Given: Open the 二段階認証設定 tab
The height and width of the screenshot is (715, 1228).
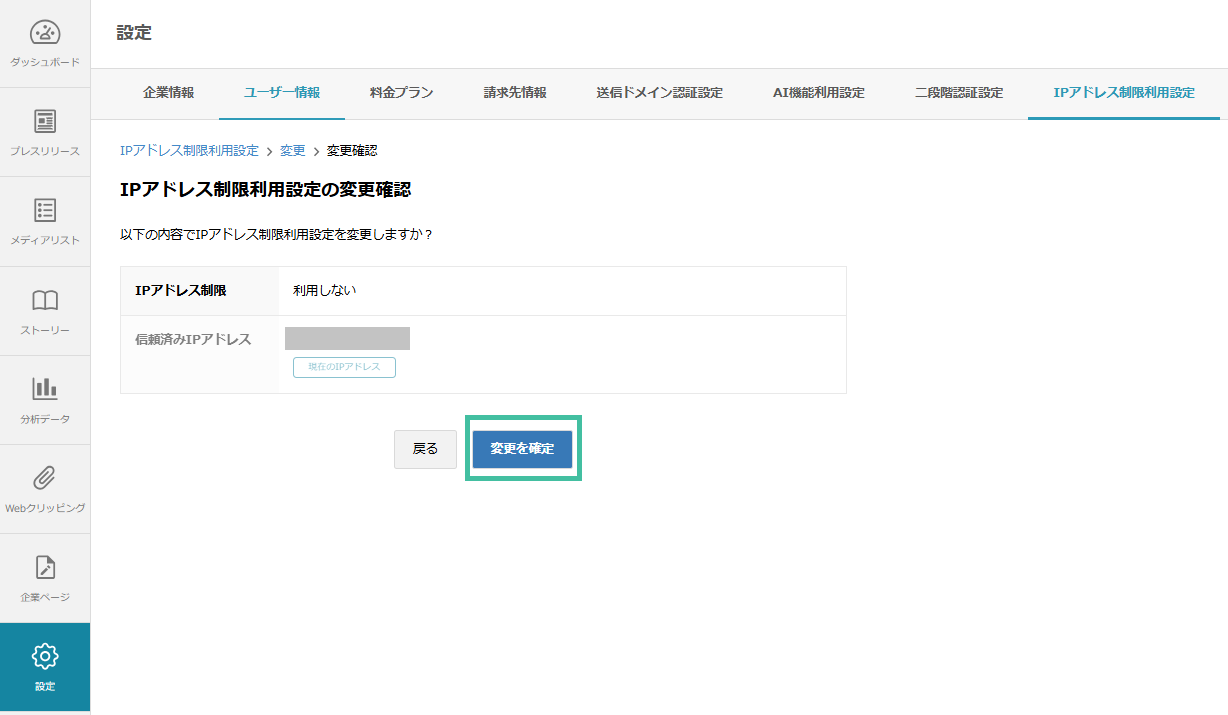Looking at the screenshot, I should (955, 94).
